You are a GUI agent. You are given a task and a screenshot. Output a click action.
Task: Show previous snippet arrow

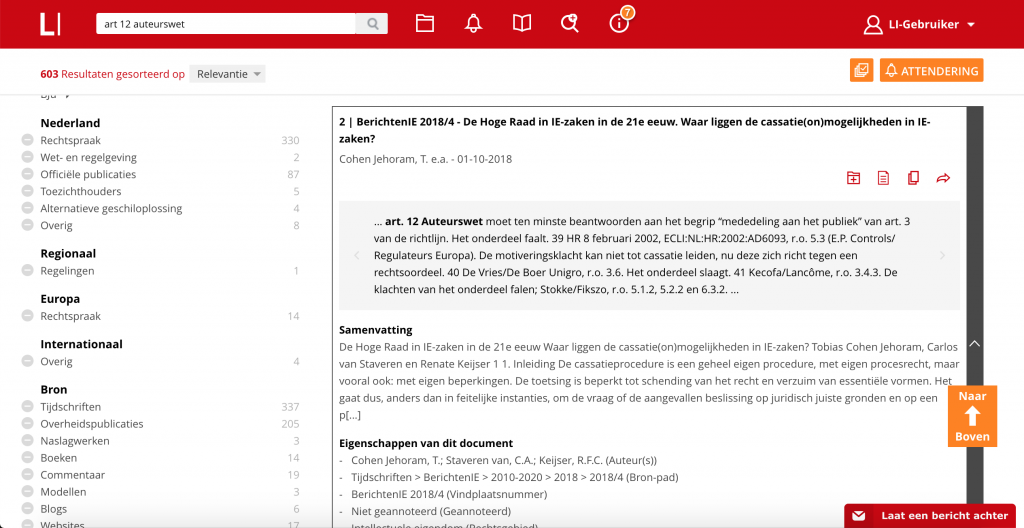coord(357,256)
